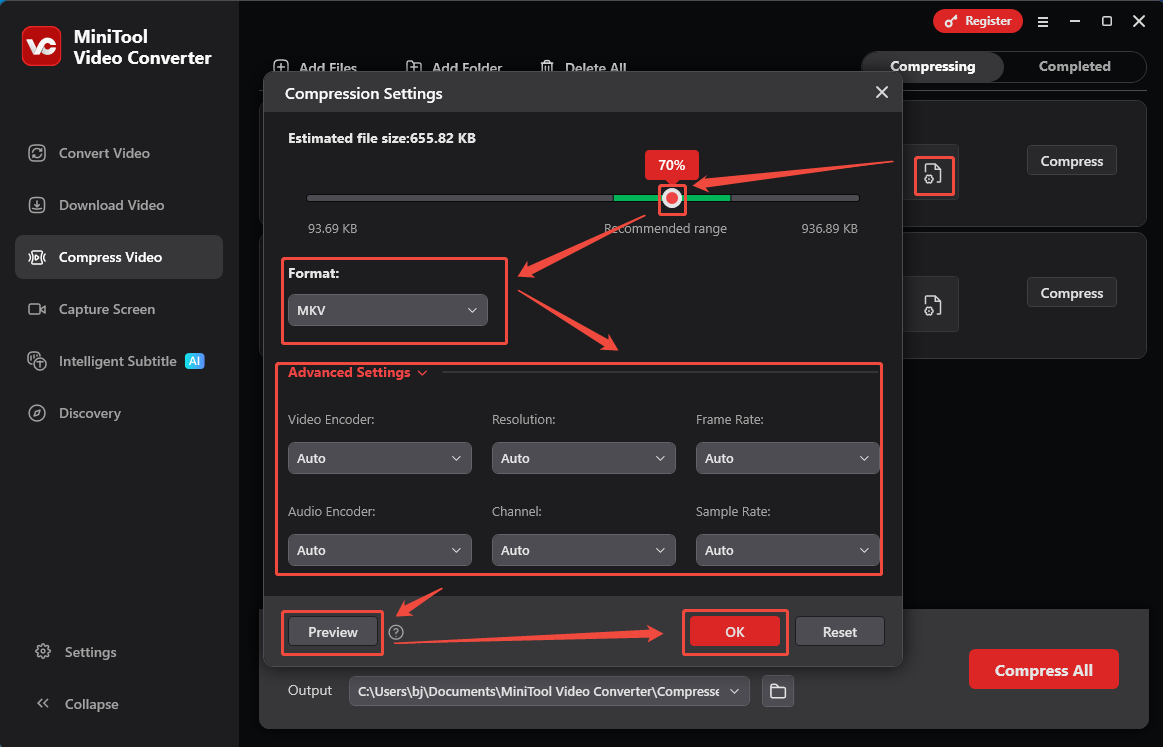Click the Preview button
Screen dimensions: 1163x747
332,631
